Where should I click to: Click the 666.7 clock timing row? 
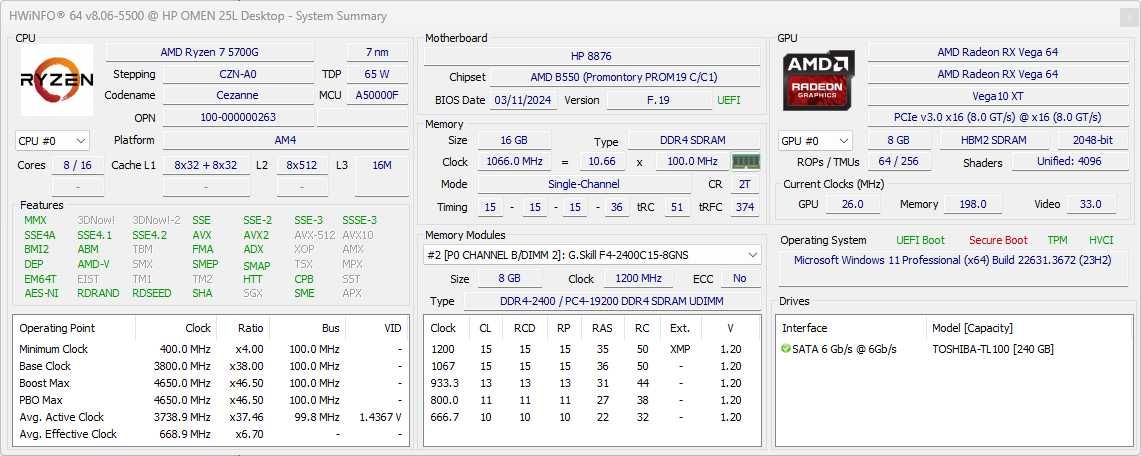tap(592, 417)
